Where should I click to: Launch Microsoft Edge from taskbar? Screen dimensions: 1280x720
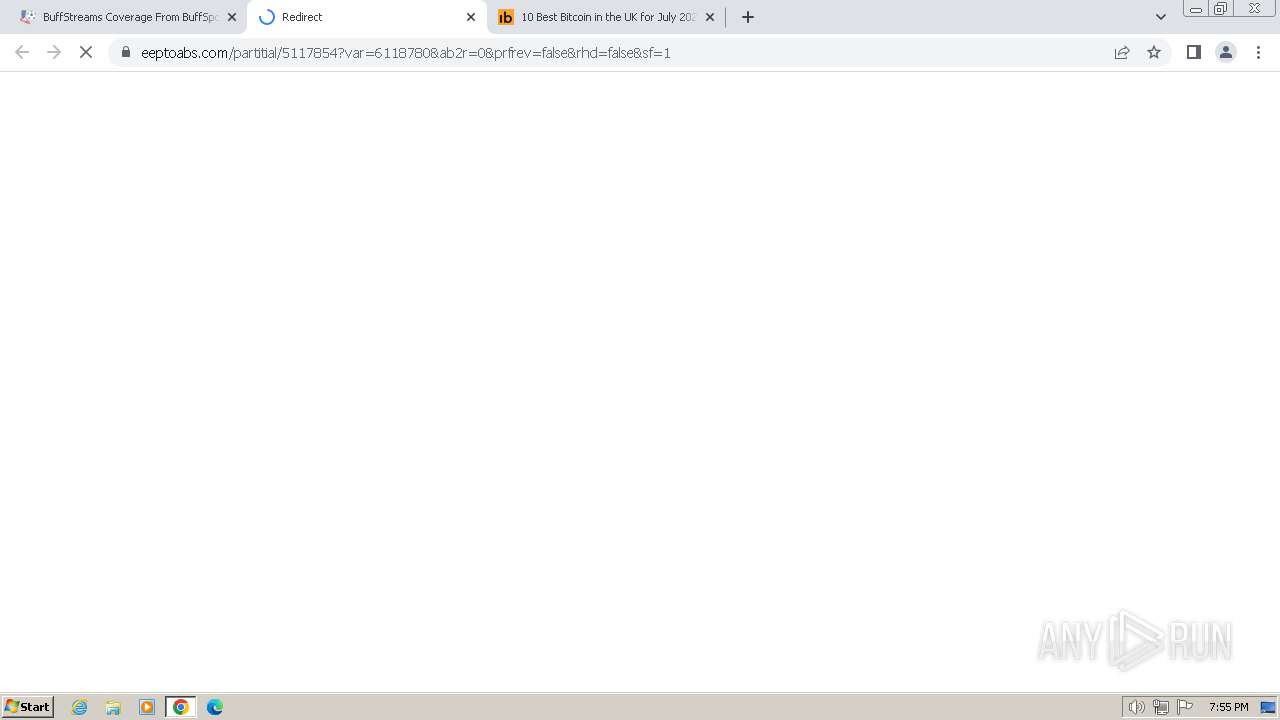215,707
